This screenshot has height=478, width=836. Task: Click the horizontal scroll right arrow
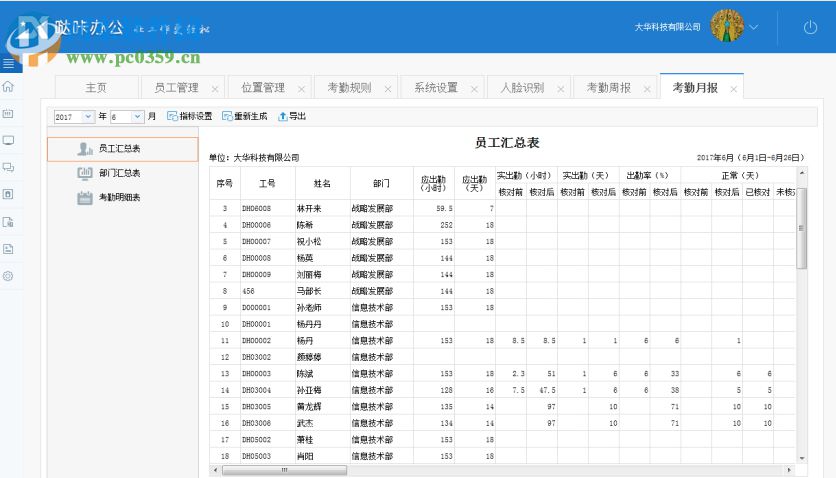tap(789, 470)
